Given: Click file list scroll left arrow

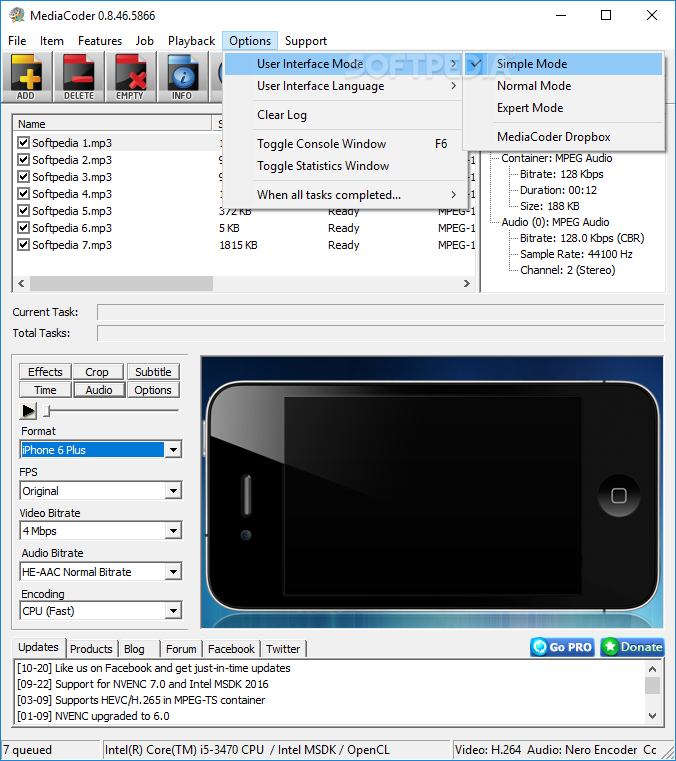Looking at the screenshot, I should pos(21,283).
